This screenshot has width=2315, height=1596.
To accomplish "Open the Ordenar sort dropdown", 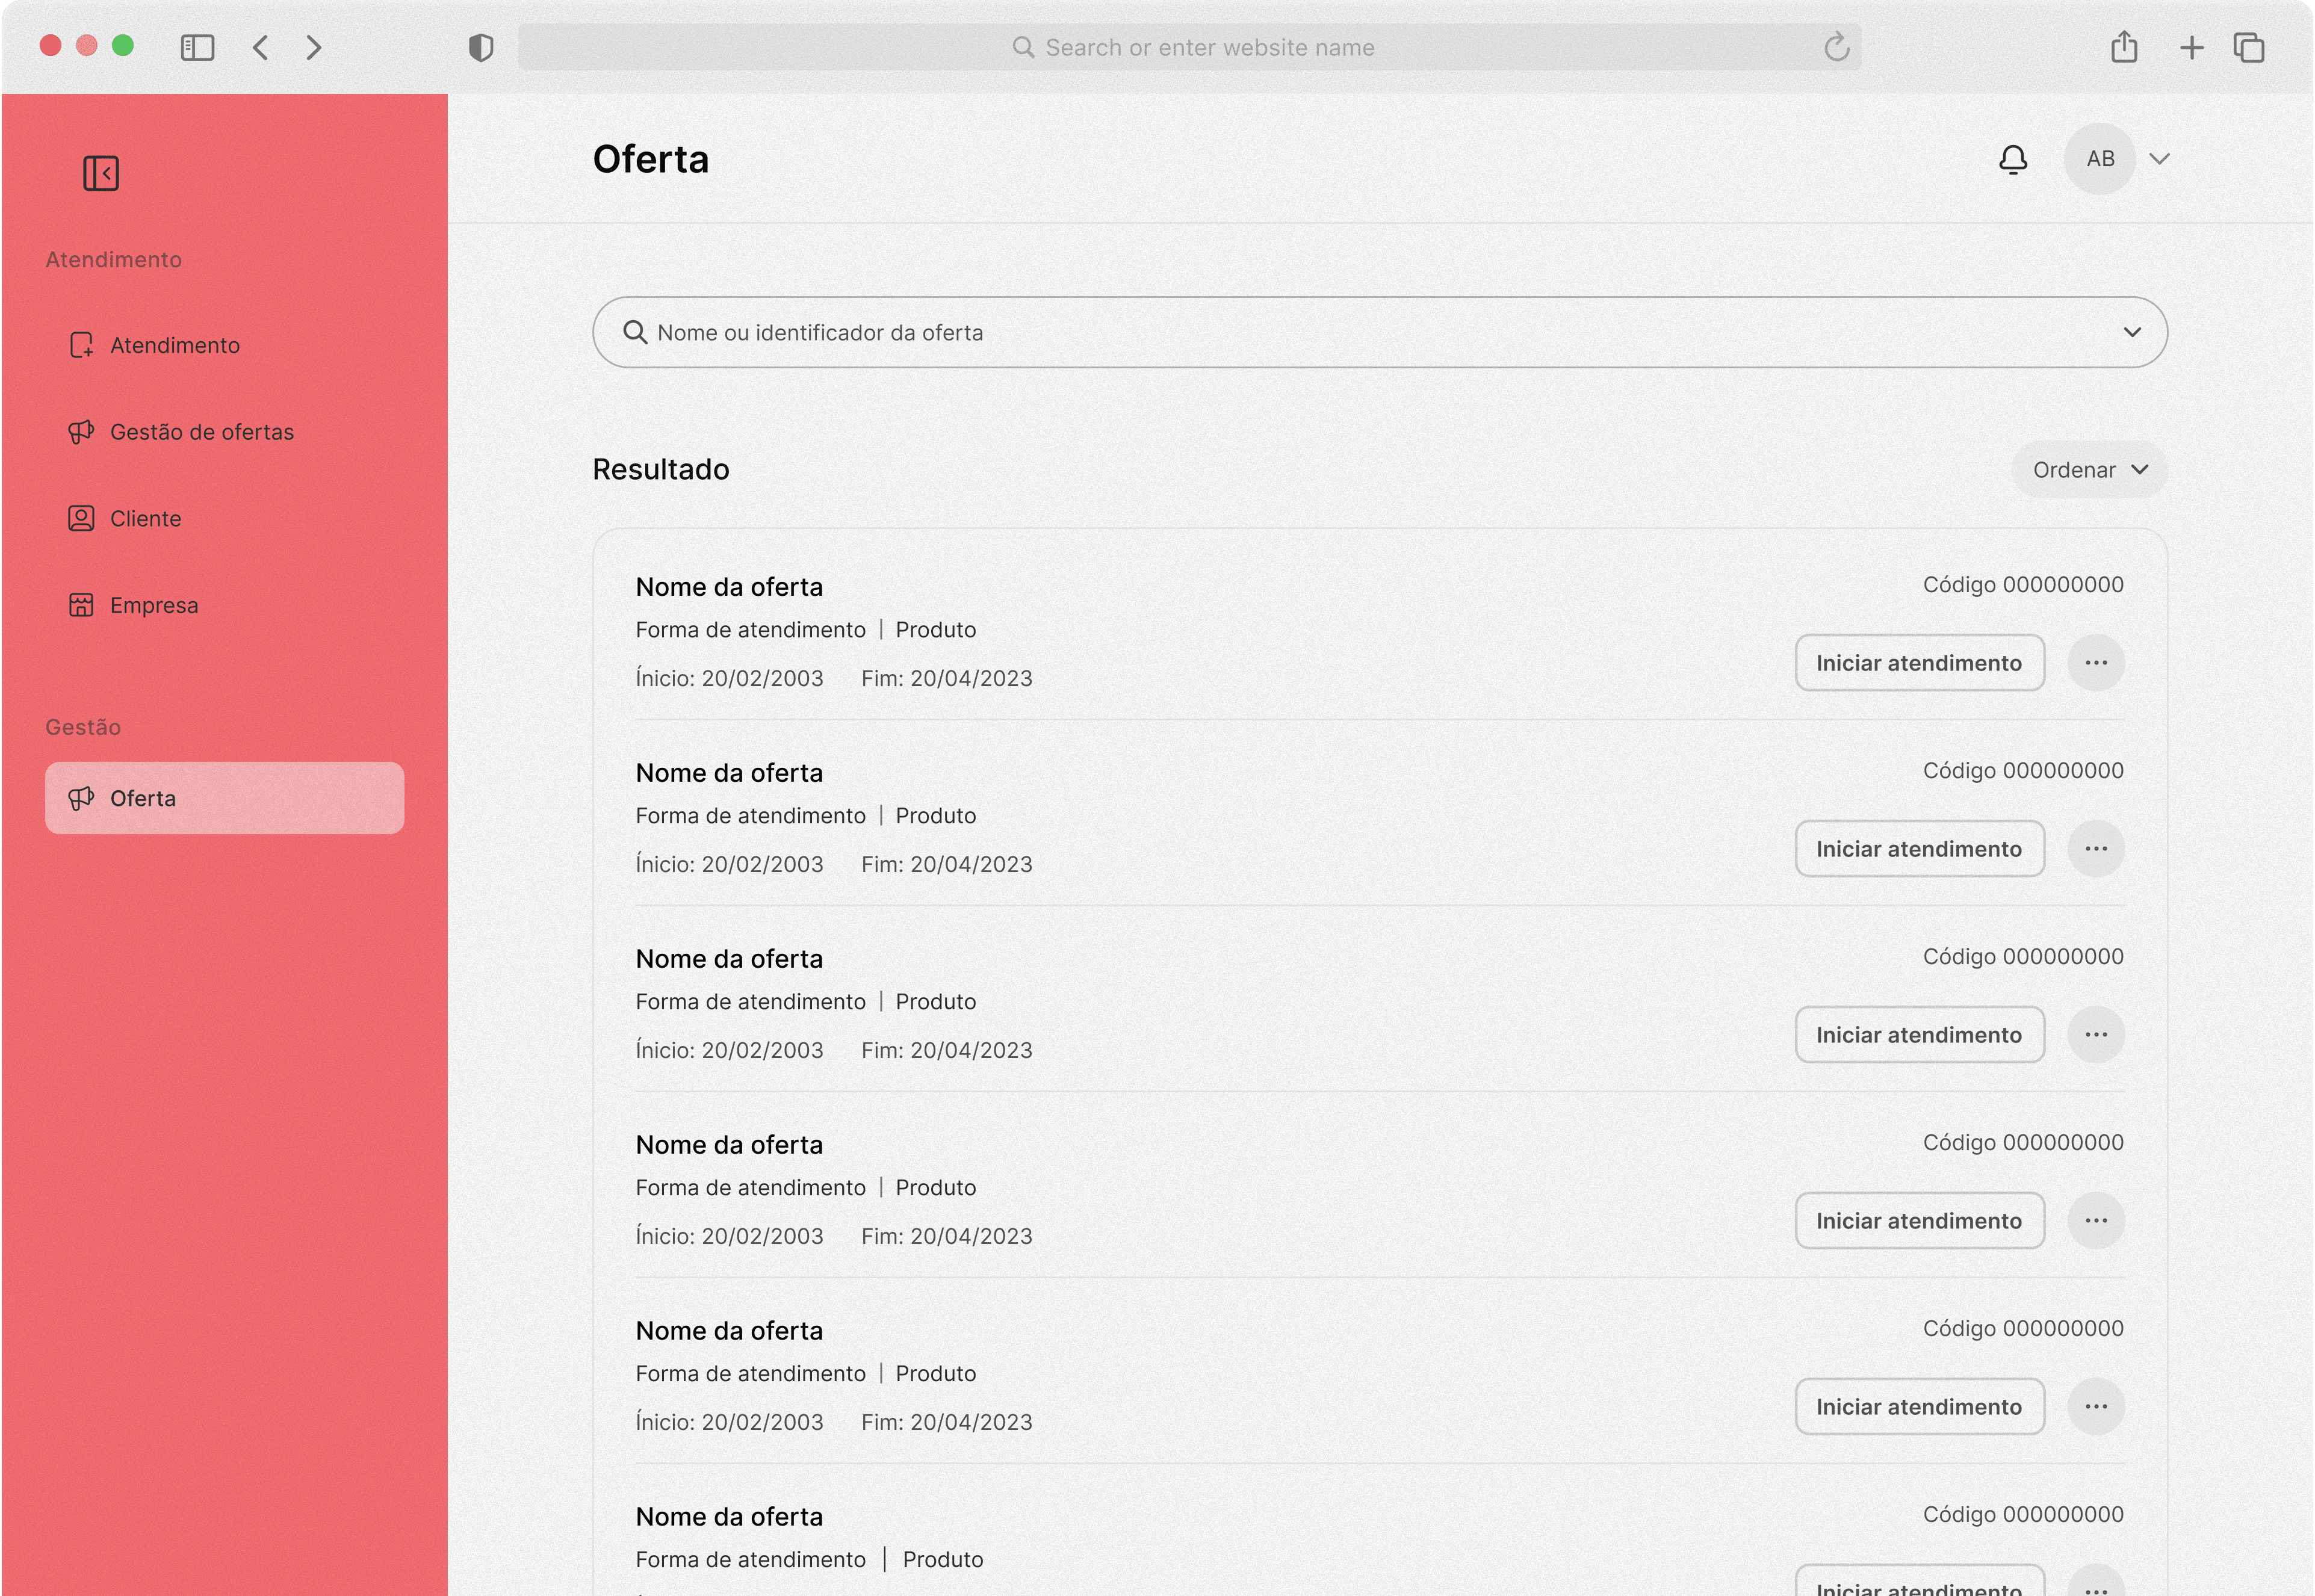I will tap(2088, 470).
